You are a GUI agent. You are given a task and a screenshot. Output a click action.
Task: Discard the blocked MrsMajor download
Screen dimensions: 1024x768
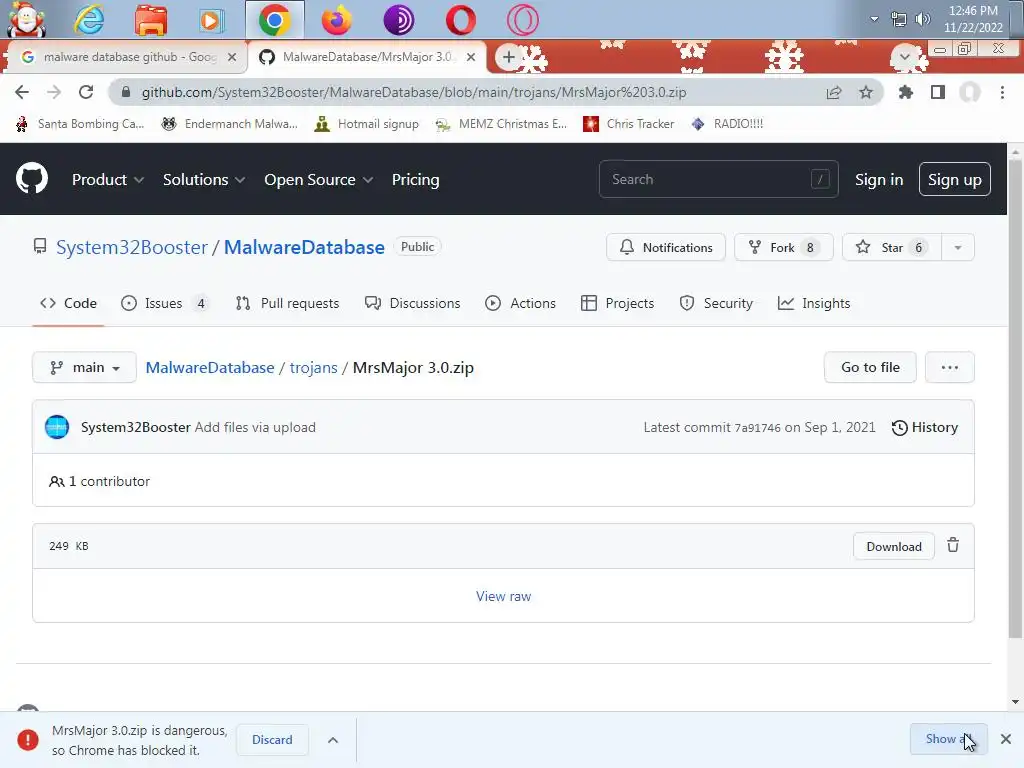click(272, 740)
